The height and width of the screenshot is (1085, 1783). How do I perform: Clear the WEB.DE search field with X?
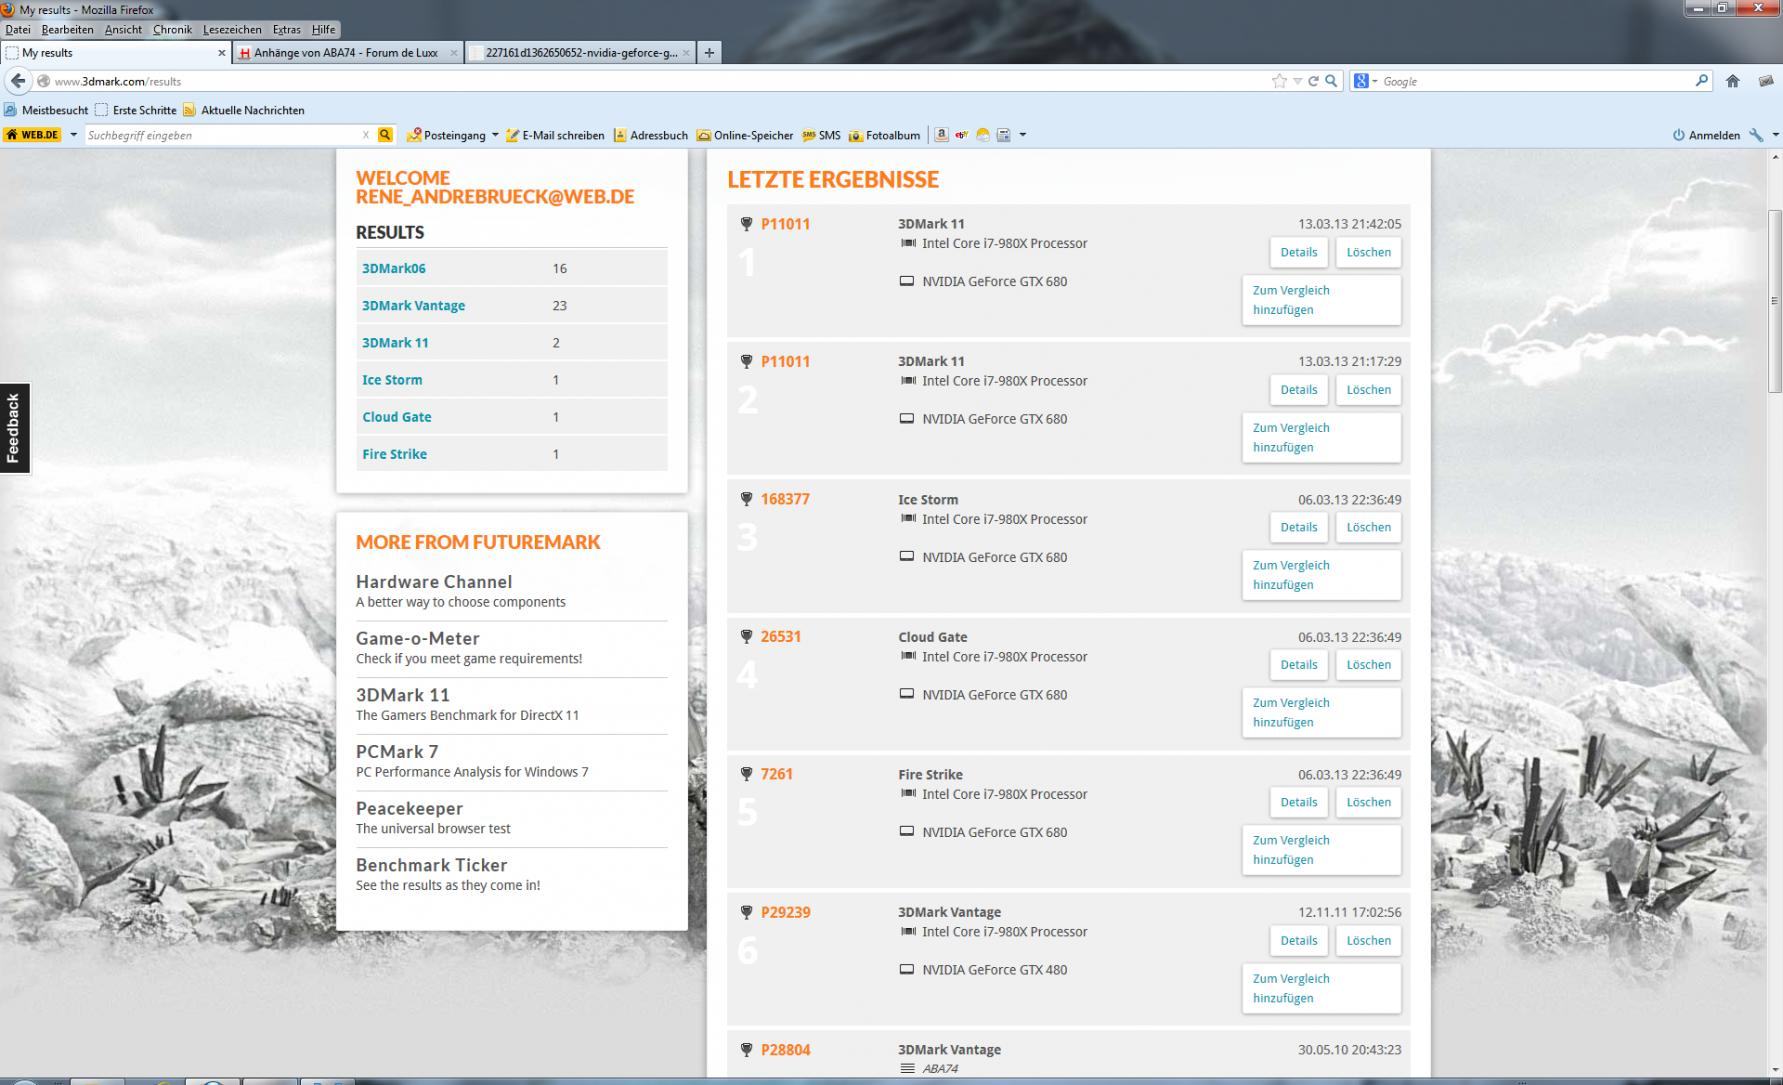click(x=366, y=135)
